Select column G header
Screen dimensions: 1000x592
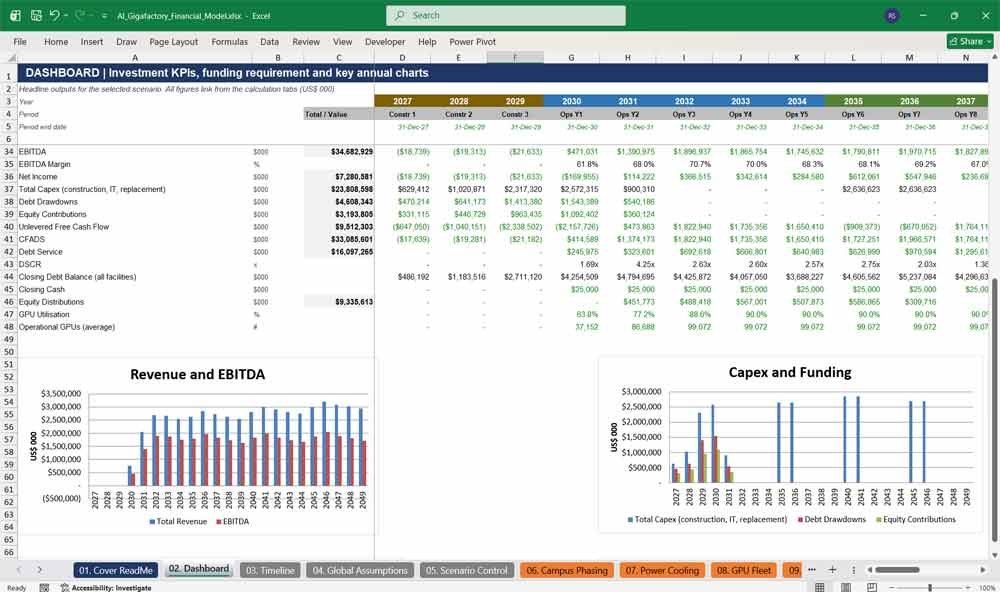(x=571, y=57)
